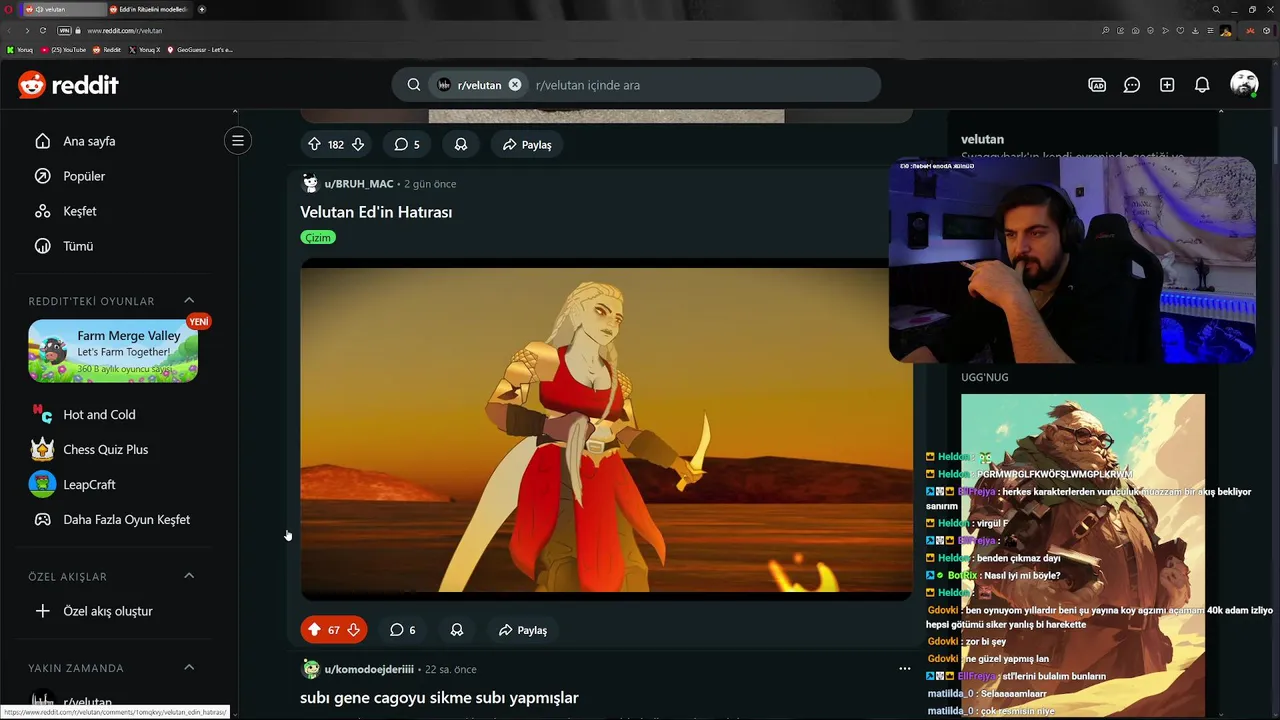Image resolution: width=1280 pixels, height=720 pixels.
Task: Open the Opera menu logo
Action: click(x=9, y=9)
